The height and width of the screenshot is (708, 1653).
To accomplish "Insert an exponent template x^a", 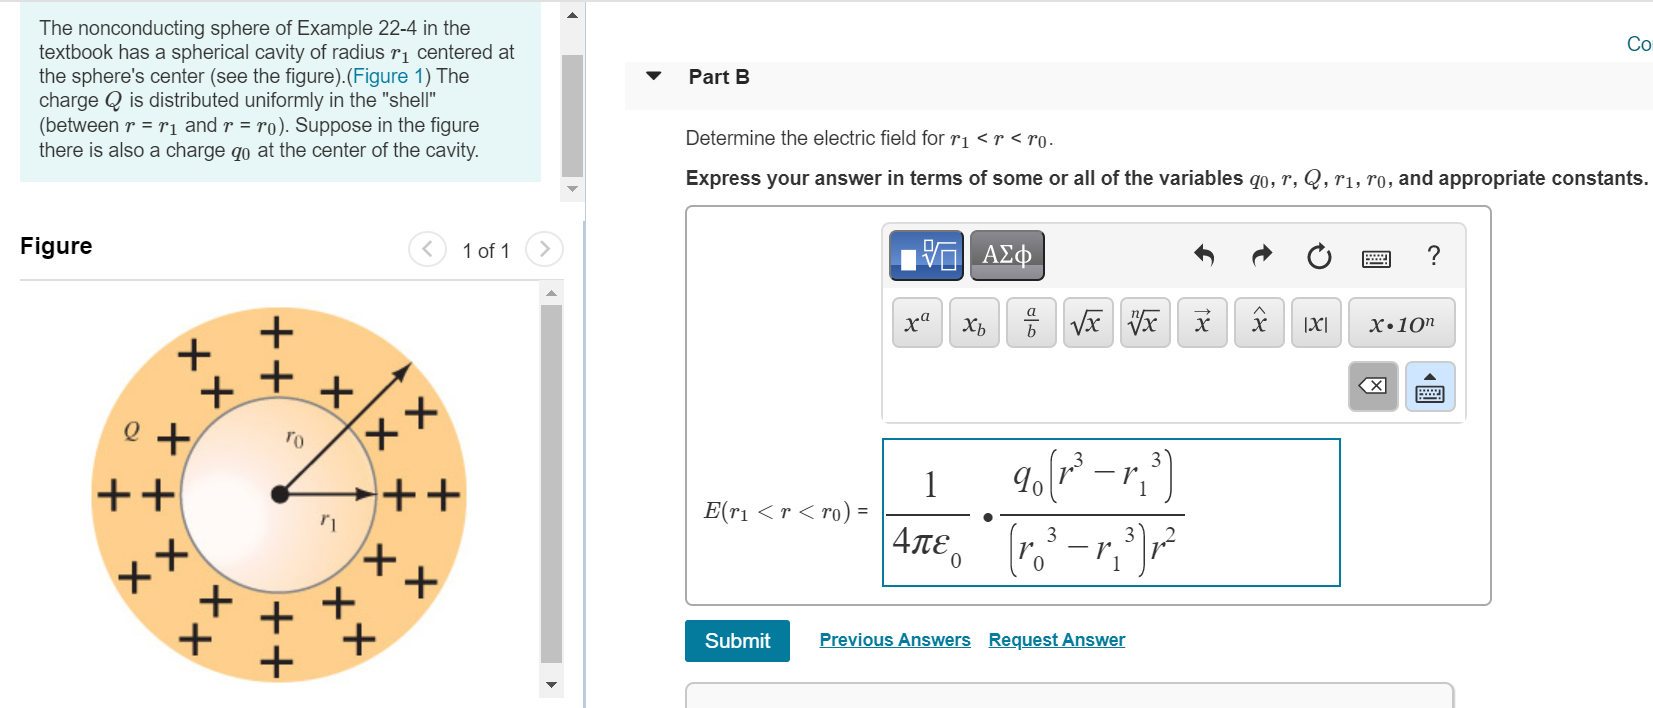I will [915, 322].
